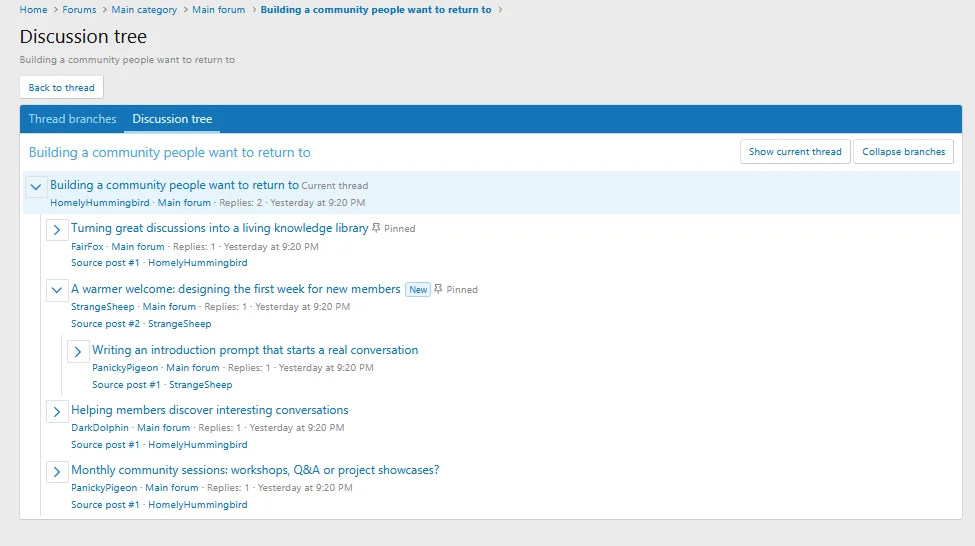This screenshot has width=975, height=546.
Task: Open 'Monthly community sessions' thread title
Action: click(255, 470)
